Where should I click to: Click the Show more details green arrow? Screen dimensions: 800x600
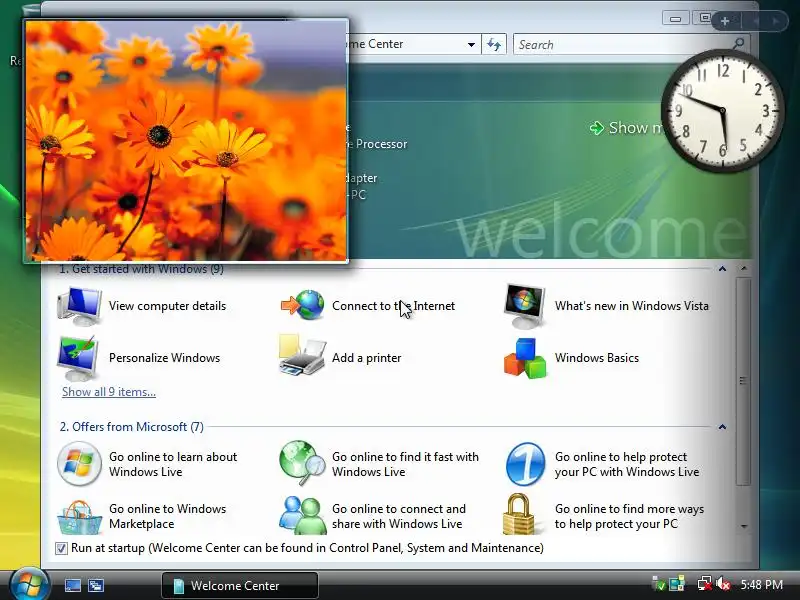596,128
